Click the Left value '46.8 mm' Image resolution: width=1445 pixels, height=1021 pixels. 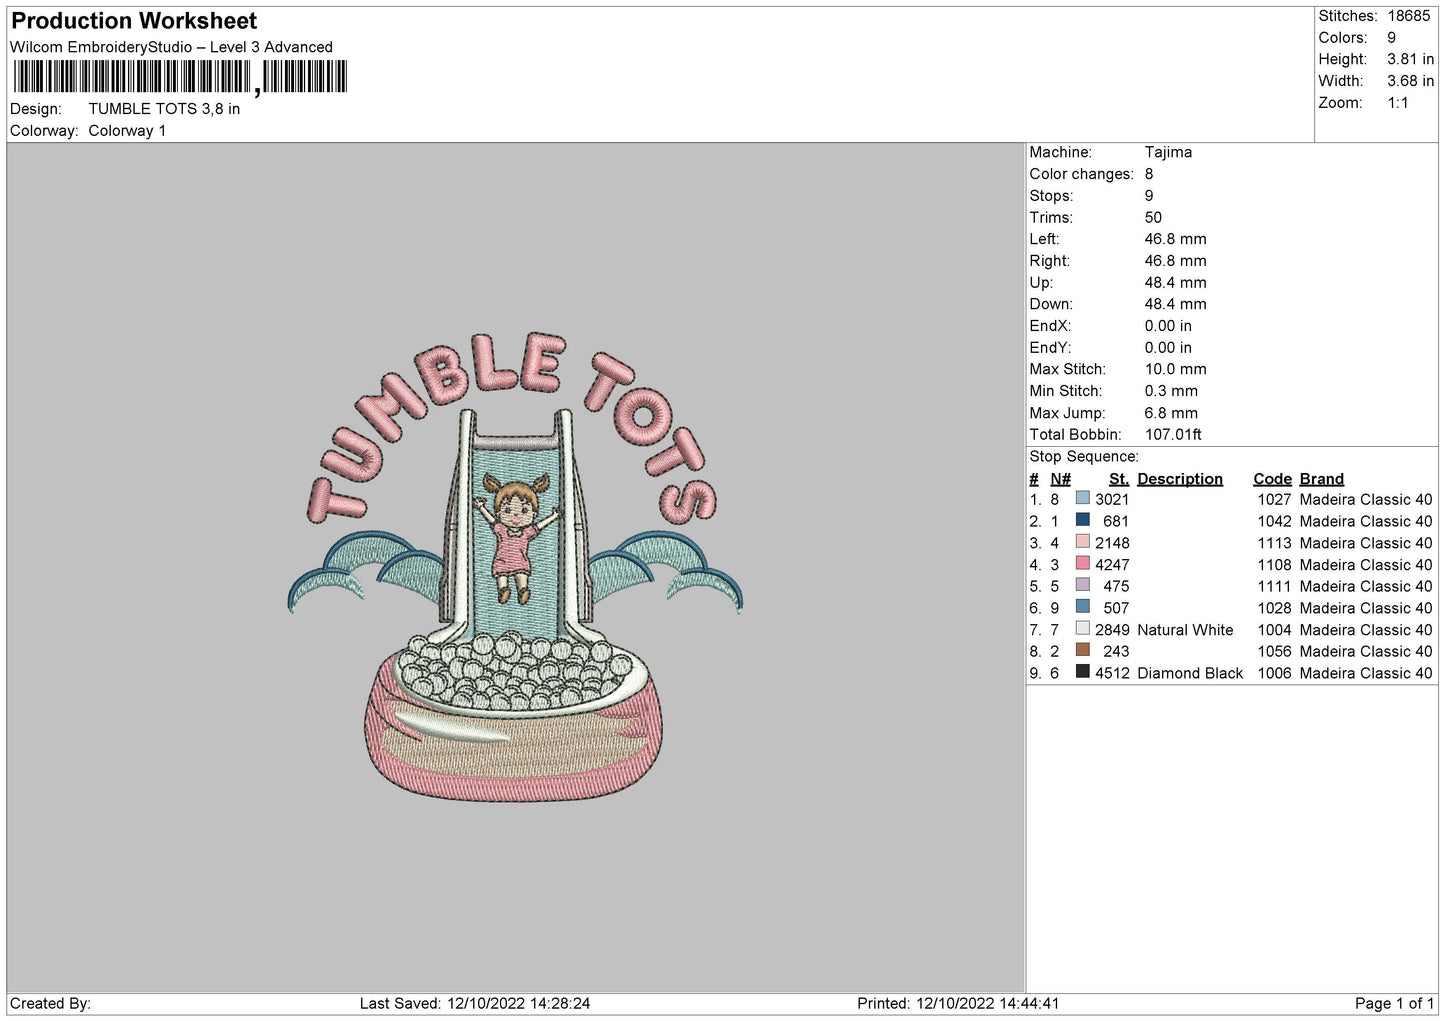click(1175, 239)
